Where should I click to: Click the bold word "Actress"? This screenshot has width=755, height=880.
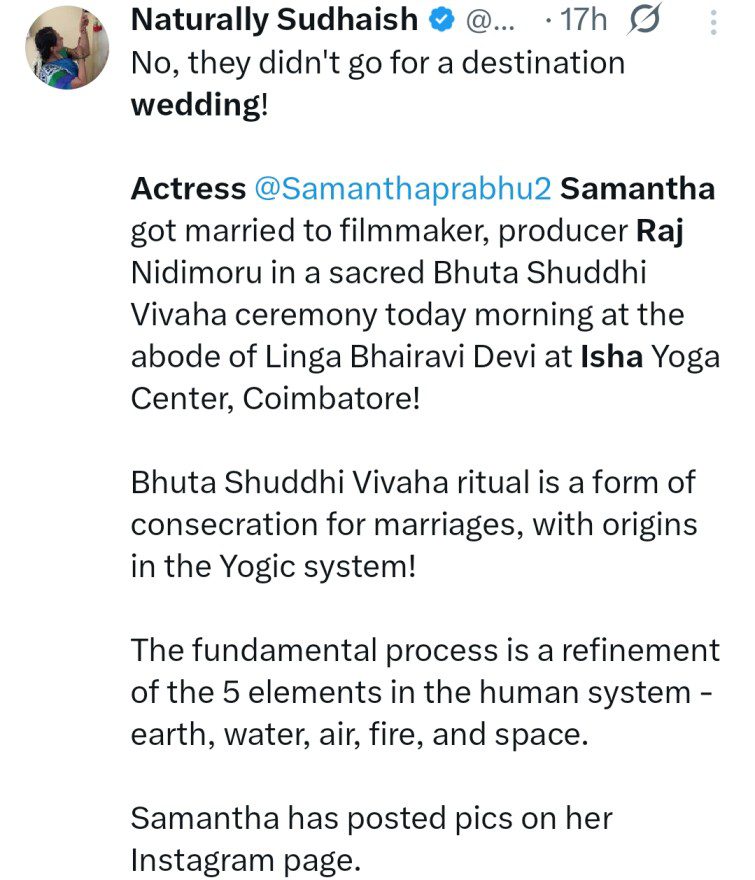(188, 189)
